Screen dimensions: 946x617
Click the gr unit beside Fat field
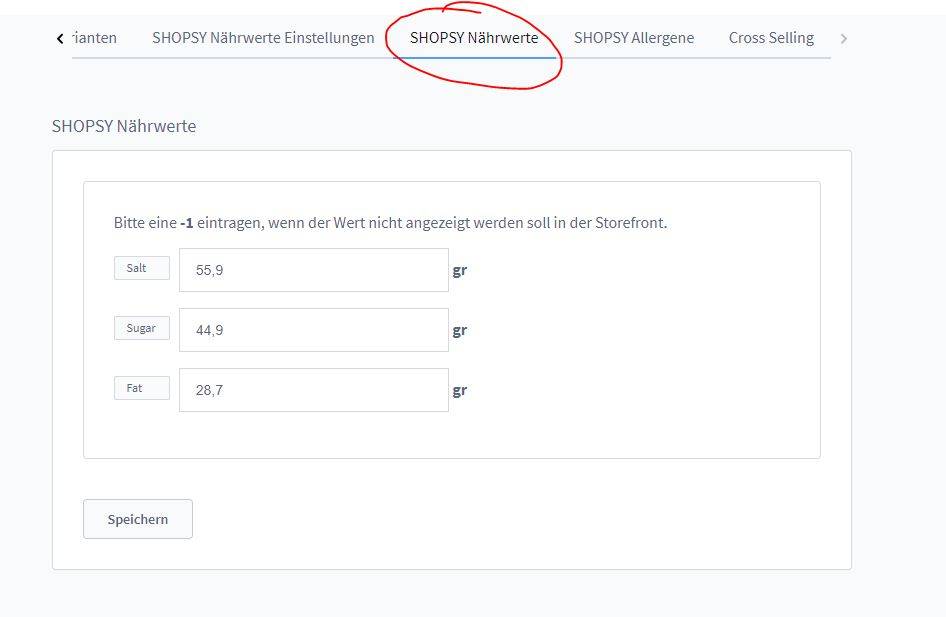coord(460,391)
